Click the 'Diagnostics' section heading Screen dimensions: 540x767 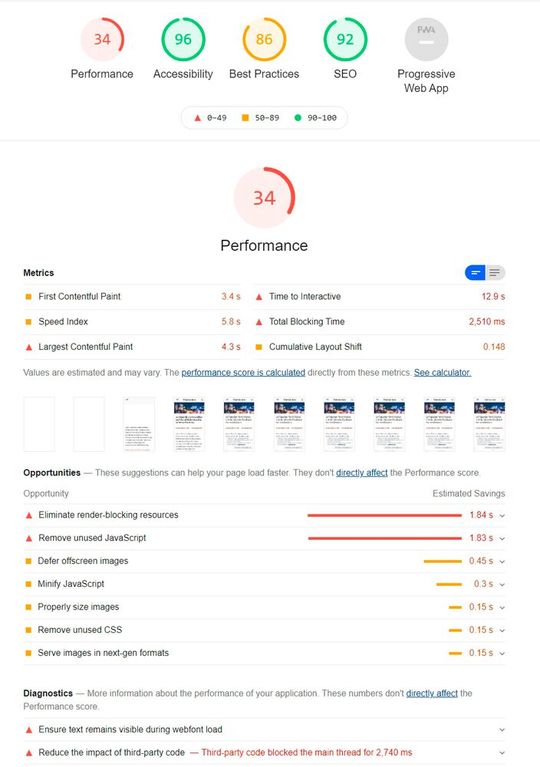tap(48, 693)
